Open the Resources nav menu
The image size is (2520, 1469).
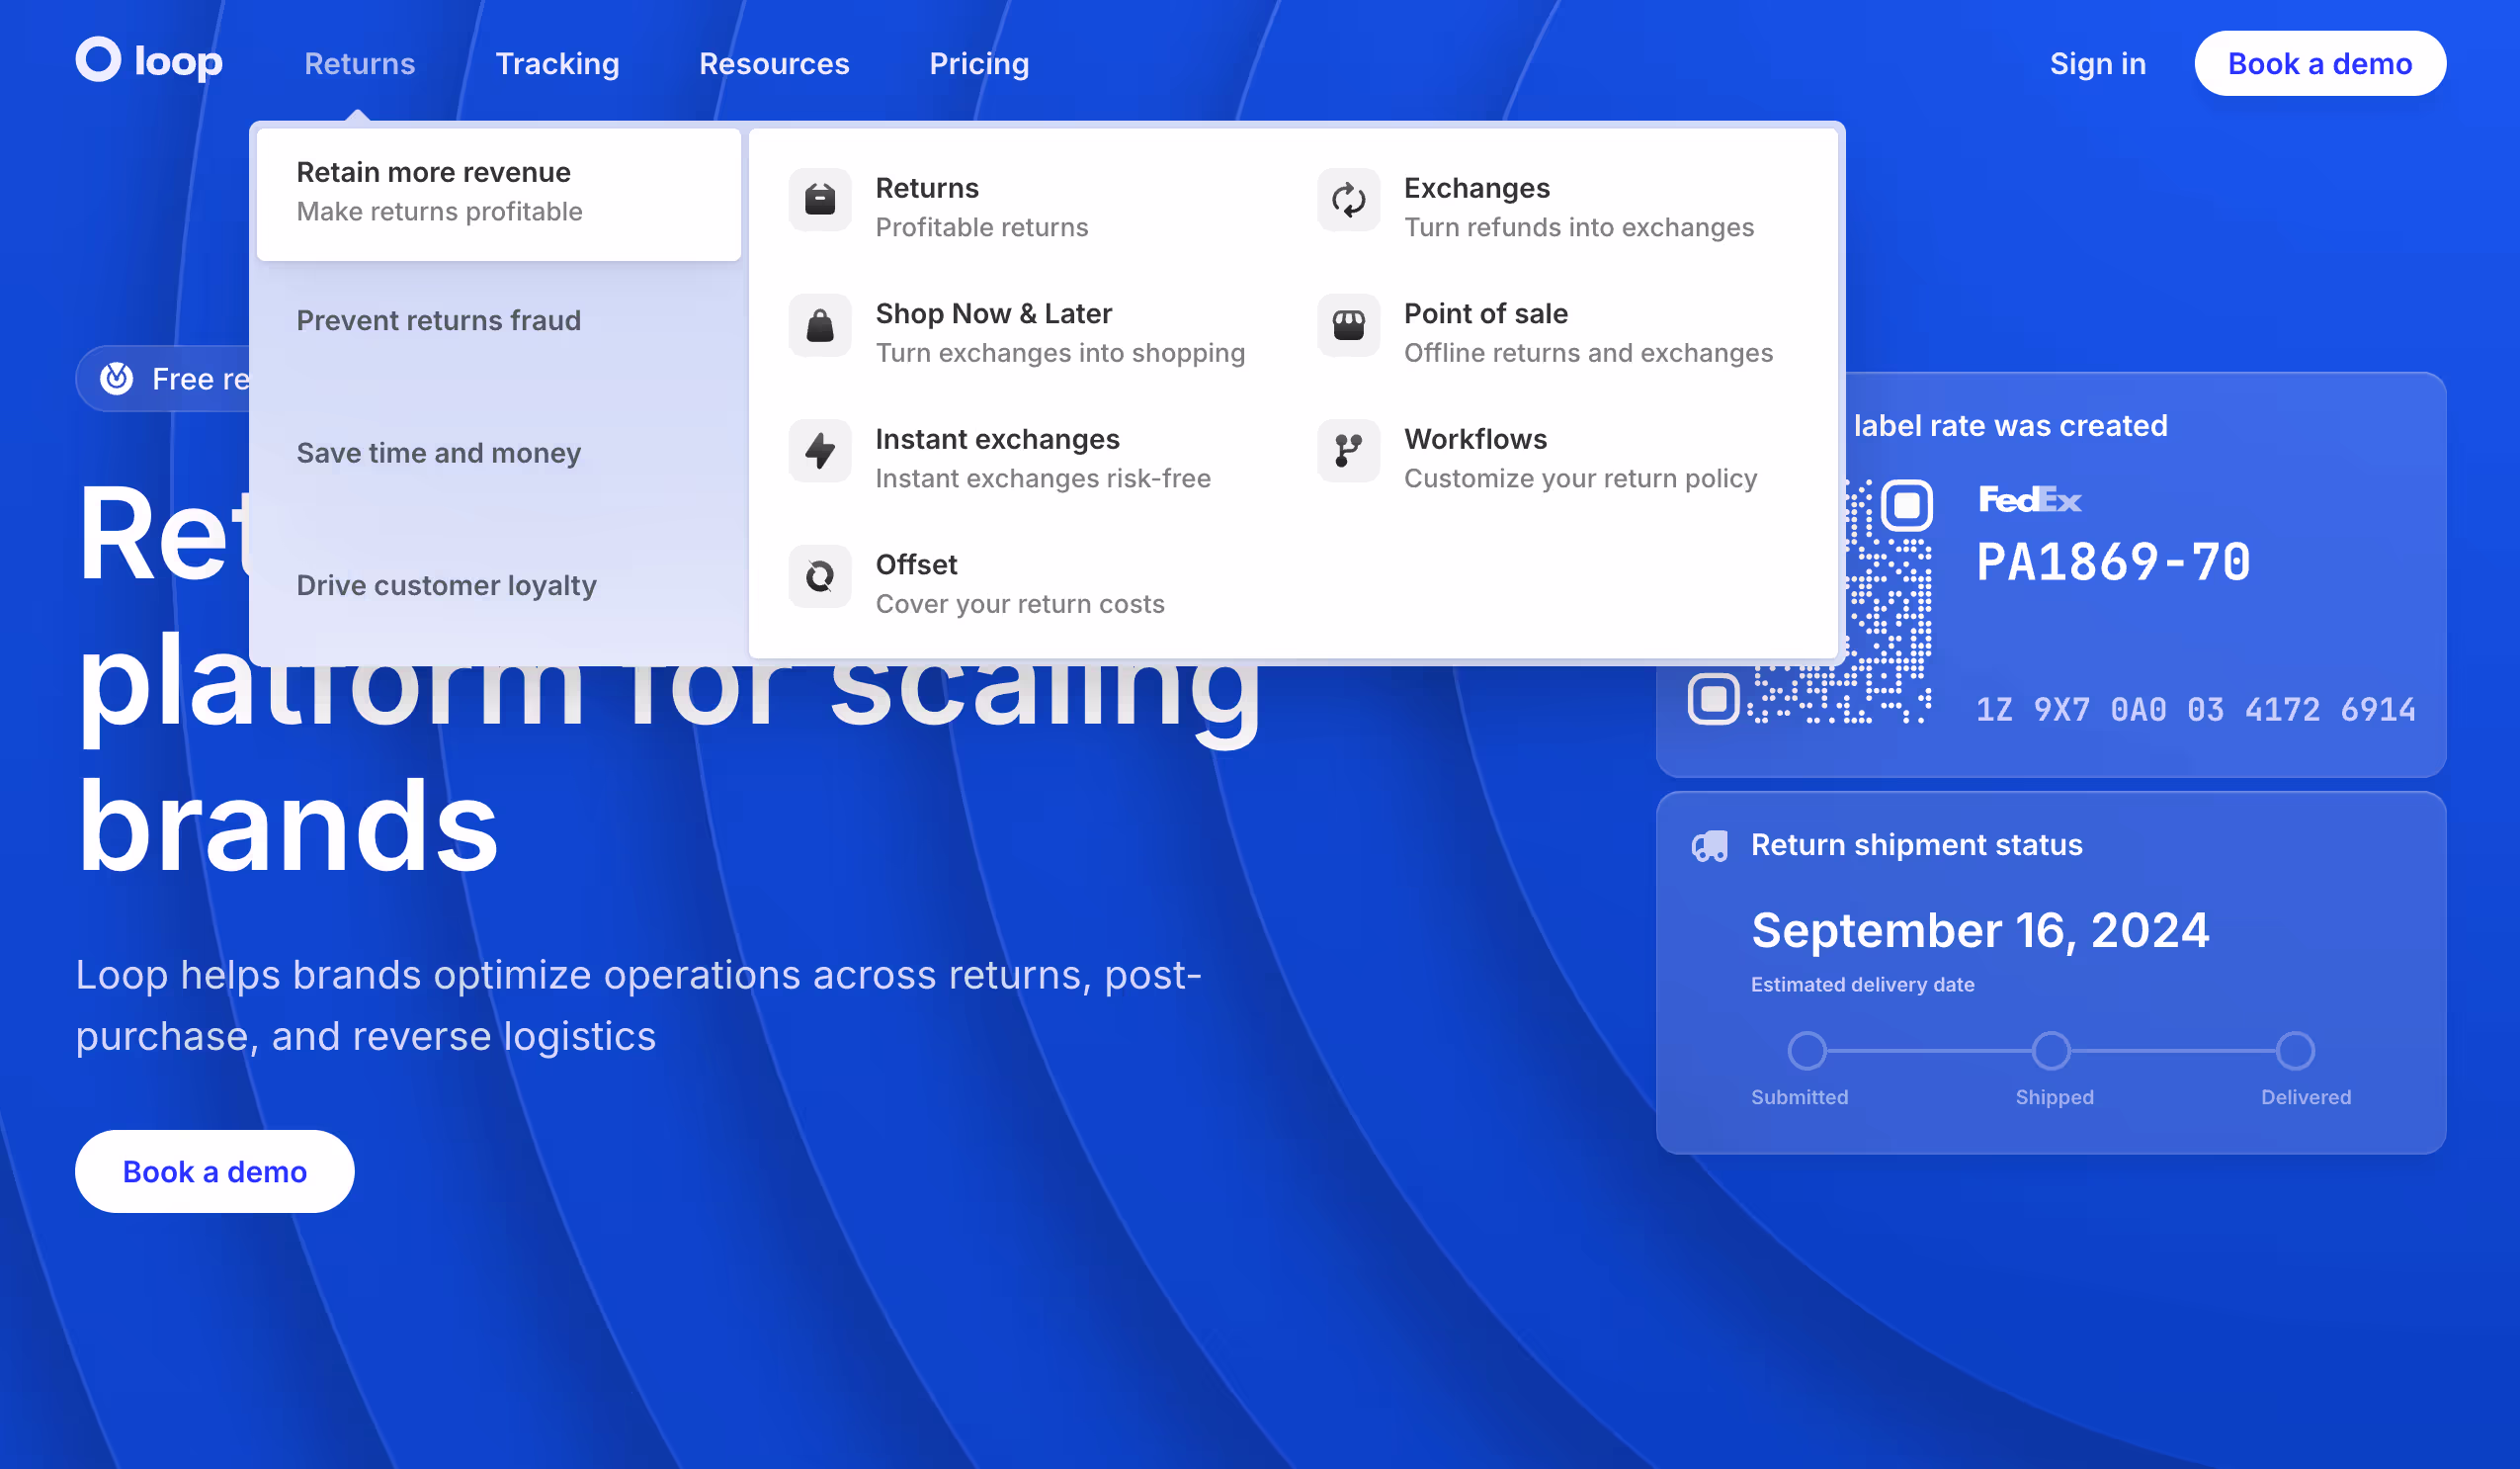[774, 63]
